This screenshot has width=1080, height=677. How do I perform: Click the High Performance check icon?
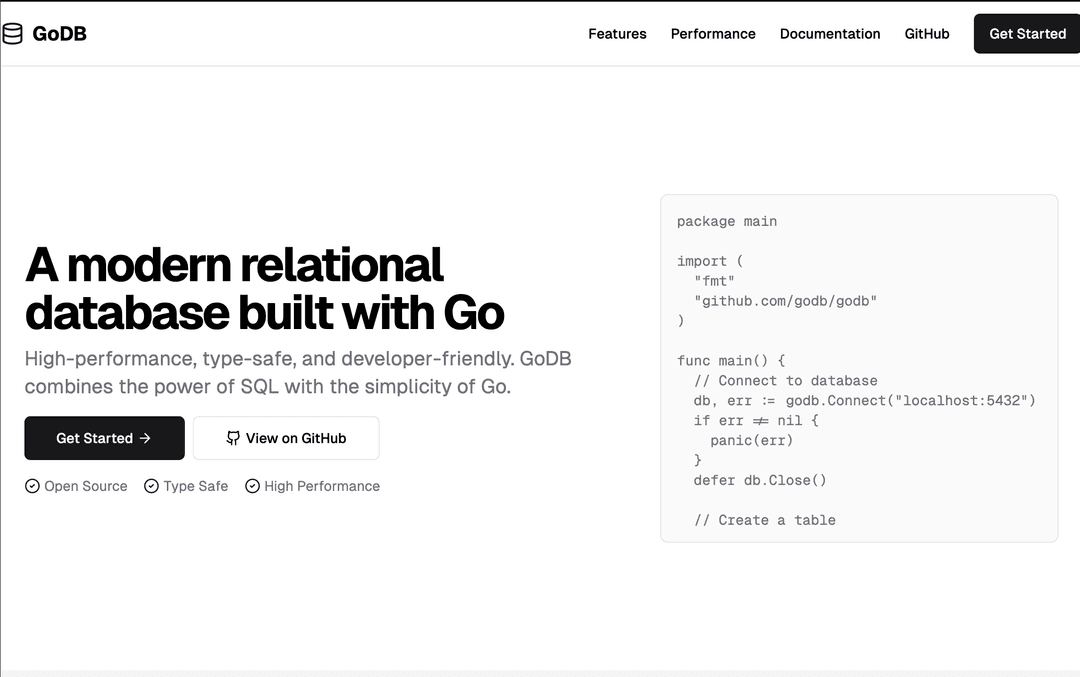pos(252,486)
